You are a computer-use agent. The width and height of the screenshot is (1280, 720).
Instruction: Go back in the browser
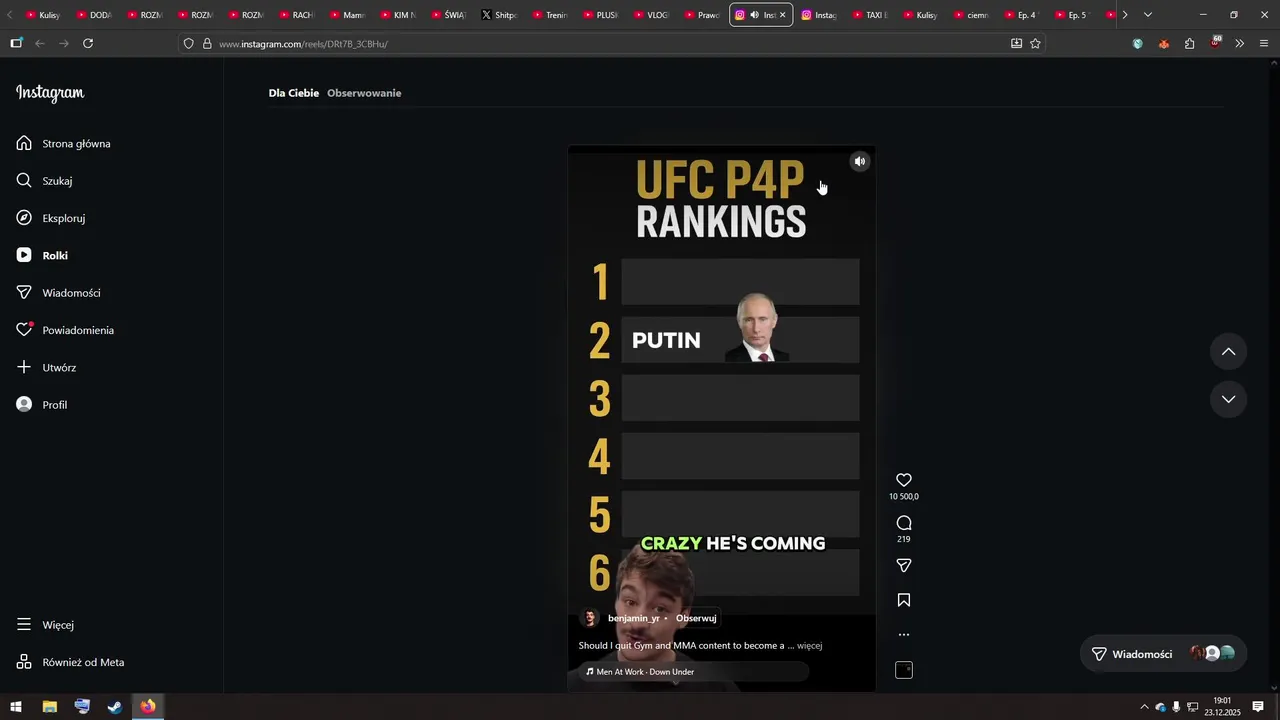click(40, 44)
